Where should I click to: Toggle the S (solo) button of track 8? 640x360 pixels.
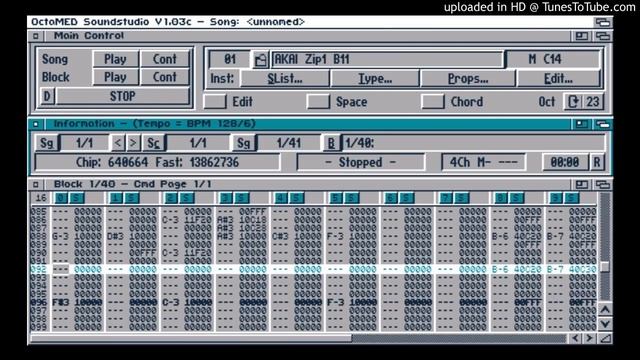(x=516, y=198)
